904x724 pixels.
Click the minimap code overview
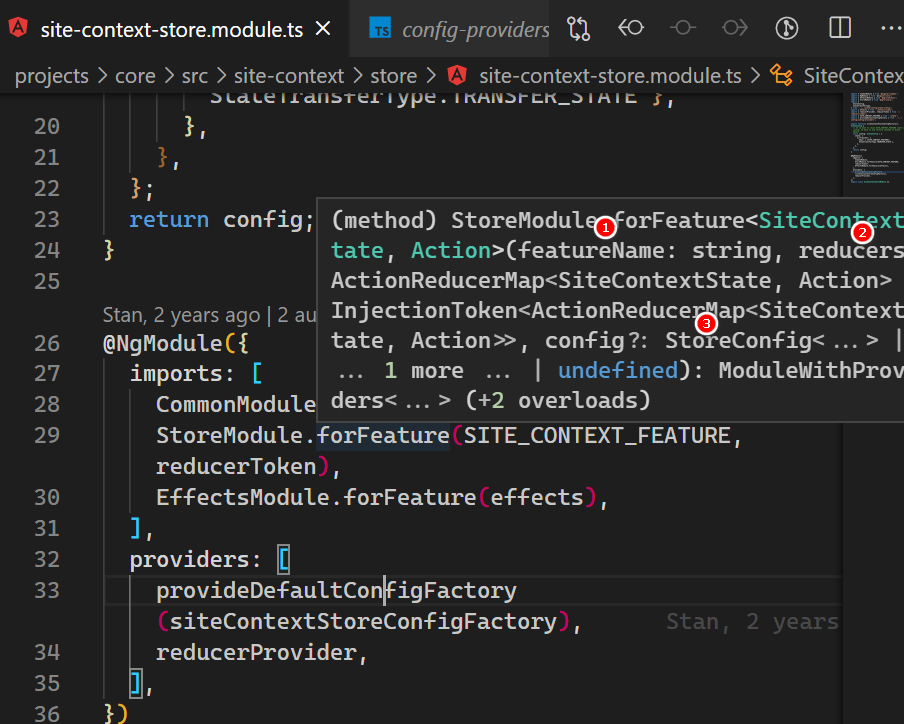coord(874,138)
